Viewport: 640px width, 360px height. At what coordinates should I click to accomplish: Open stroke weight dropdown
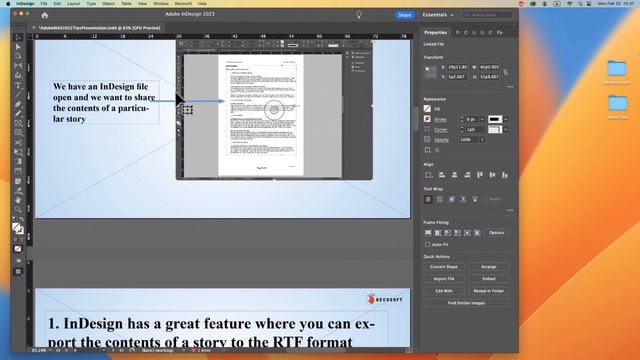point(482,119)
